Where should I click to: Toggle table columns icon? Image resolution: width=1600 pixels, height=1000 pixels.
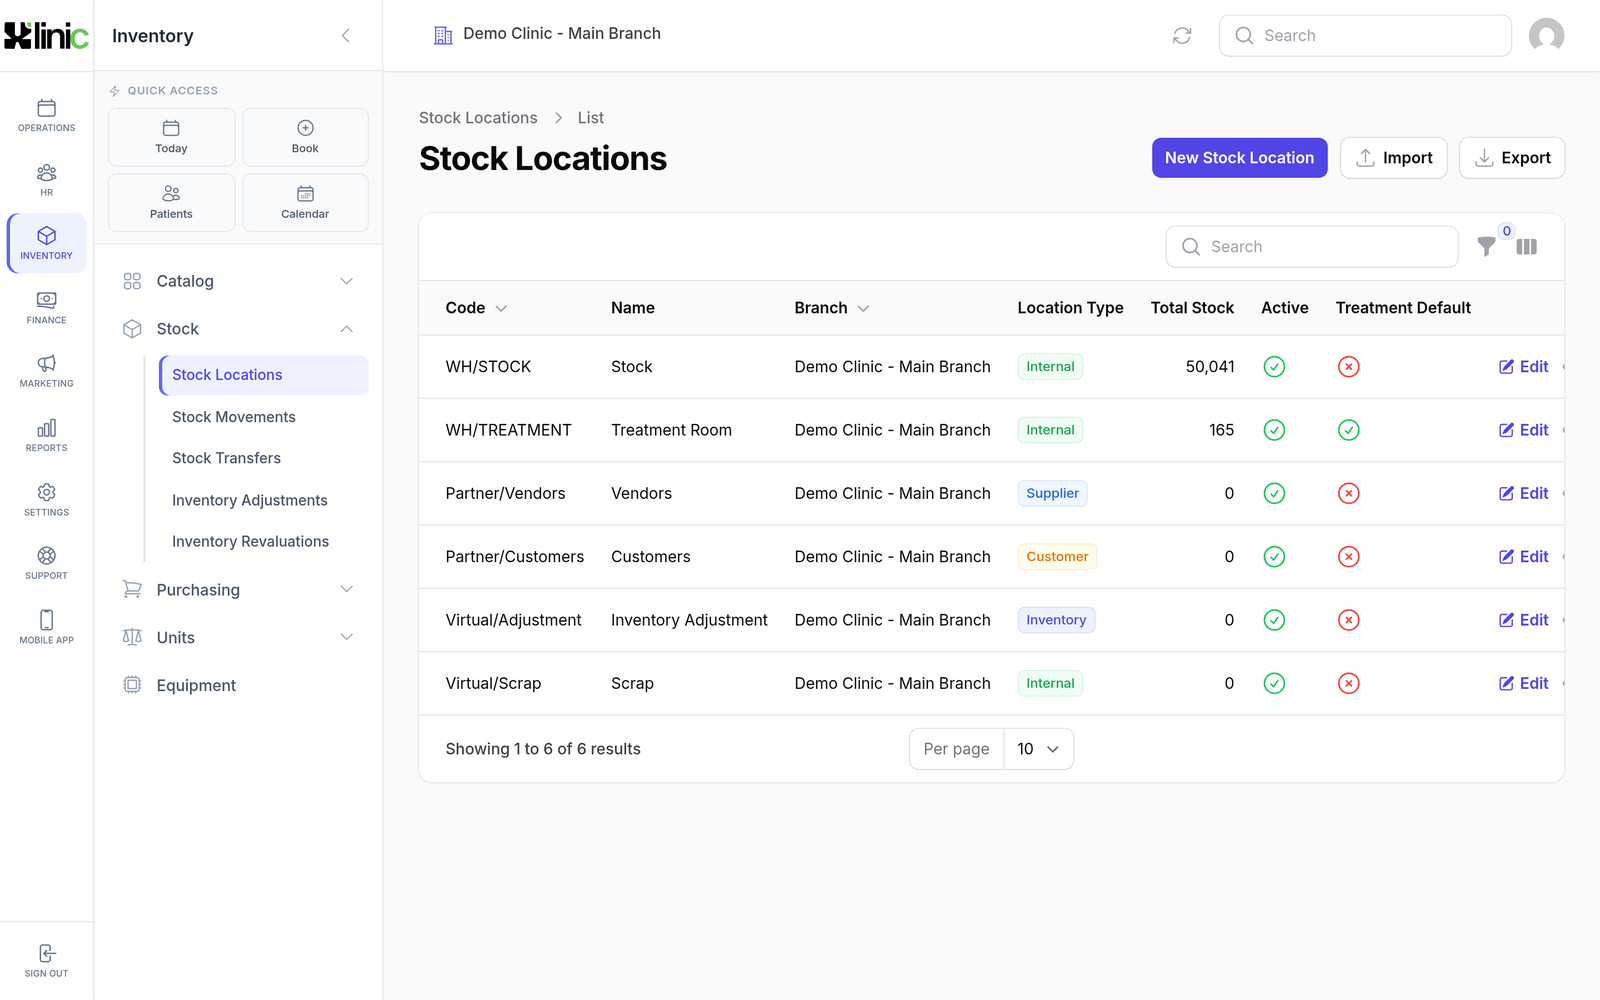(1526, 247)
